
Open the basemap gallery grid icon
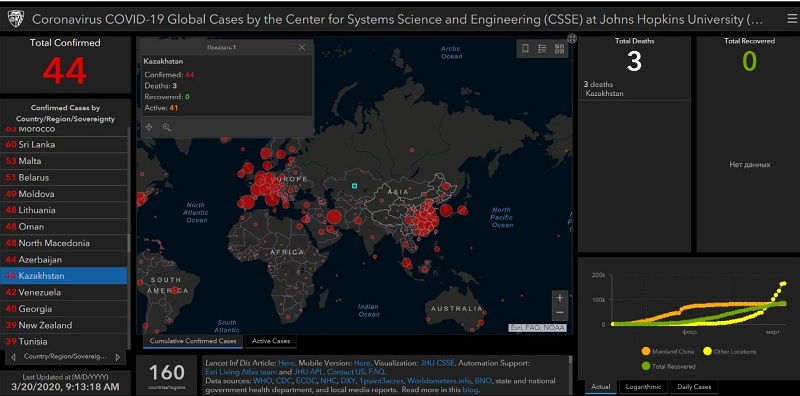tap(559, 48)
